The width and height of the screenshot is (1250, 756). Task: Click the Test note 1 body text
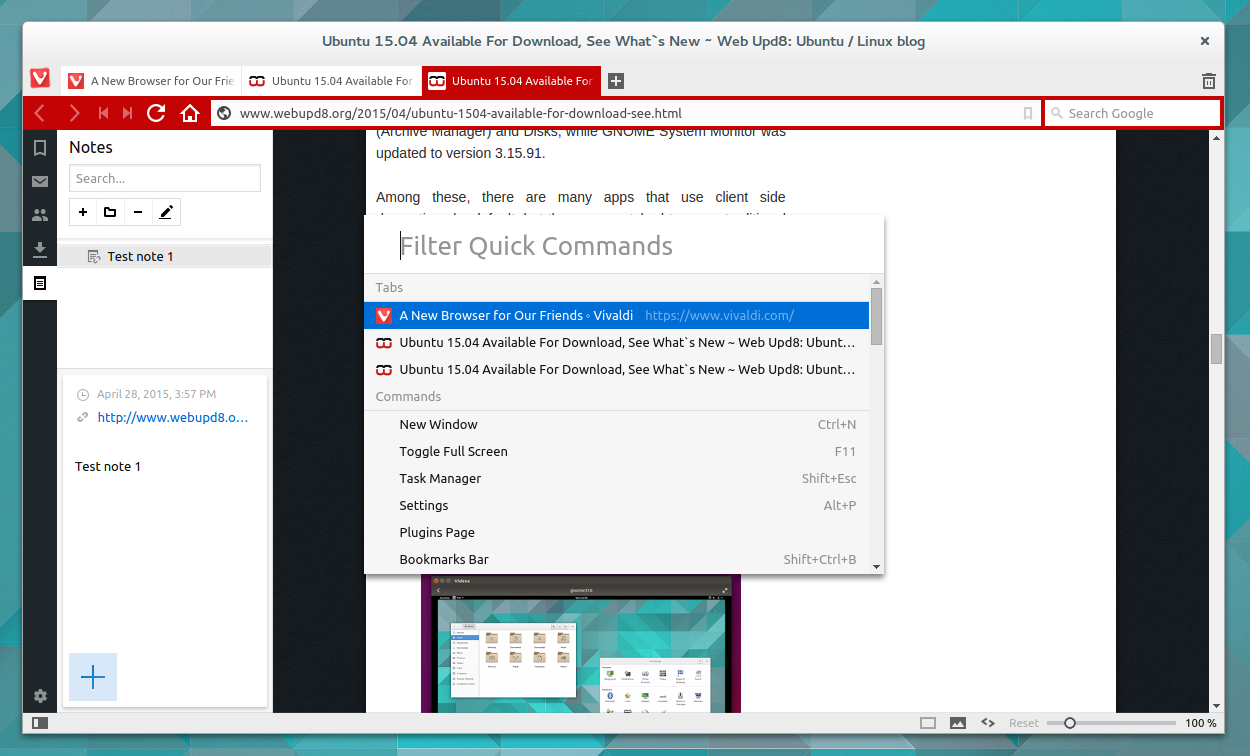tap(108, 466)
